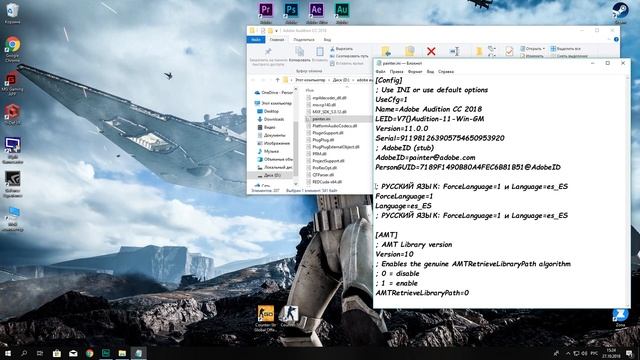Click the Paste icon in Explorer ribbon
This screenshot has width=640, height=360.
click(320, 51)
